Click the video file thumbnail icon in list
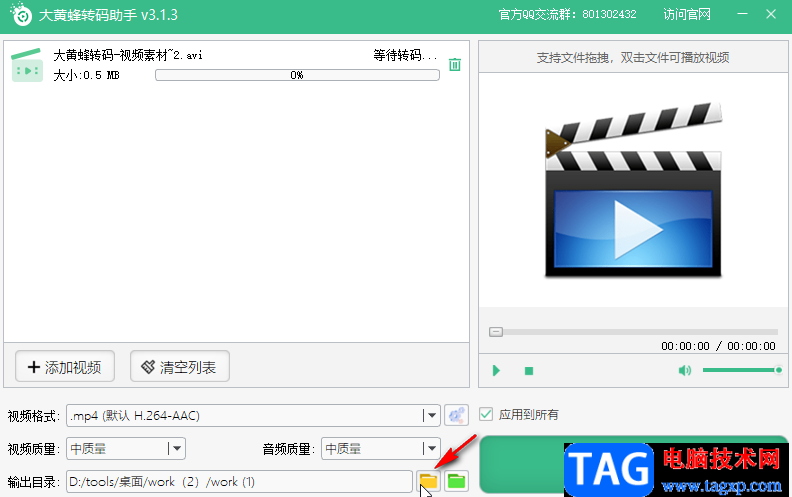792x497 pixels. (x=27, y=65)
